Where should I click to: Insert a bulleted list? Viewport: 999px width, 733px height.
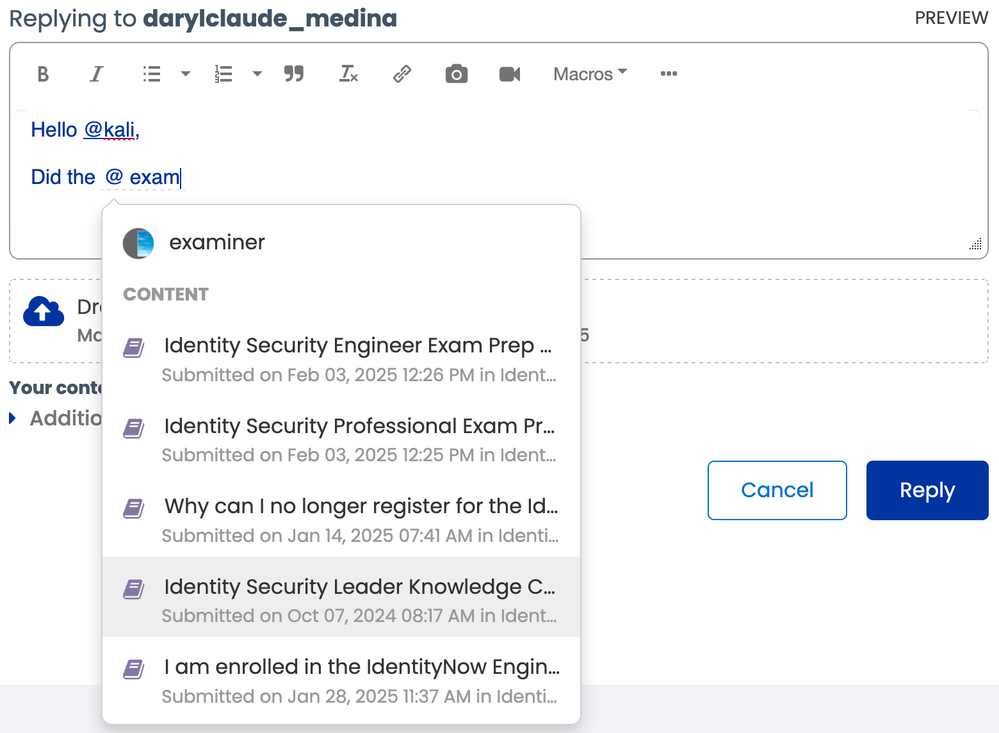(152, 74)
